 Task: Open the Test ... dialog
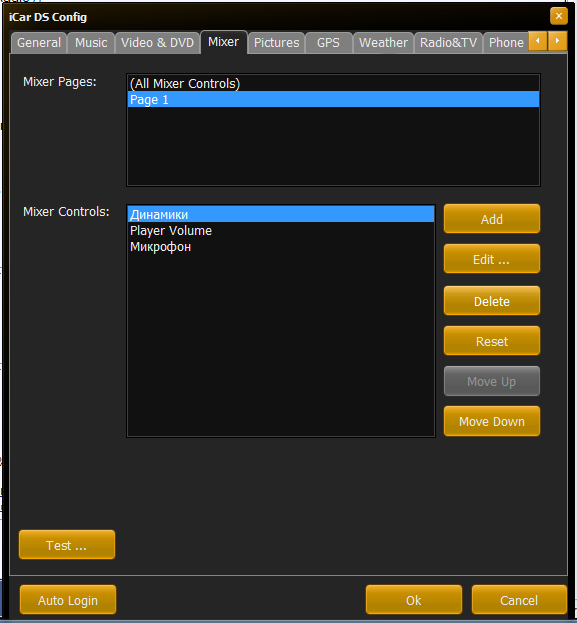[67, 545]
